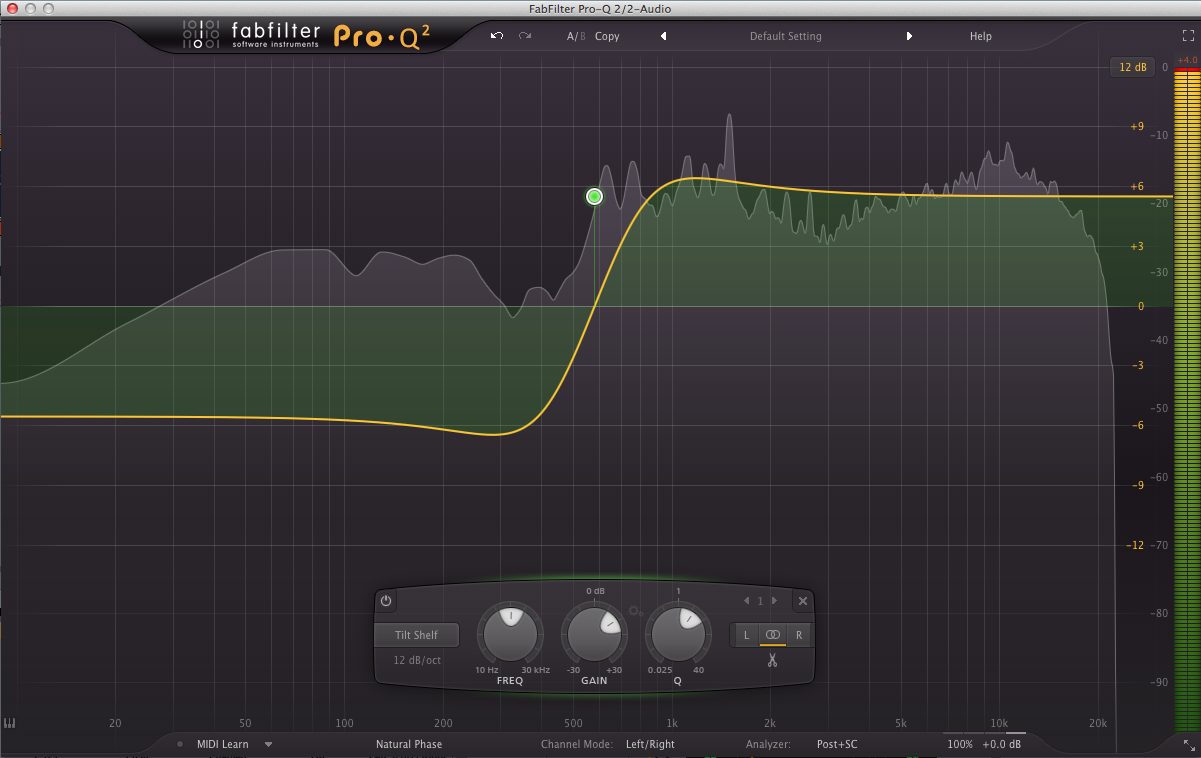Select previous band arrow in band panel
Viewport: 1201px width, 758px height.
746,601
